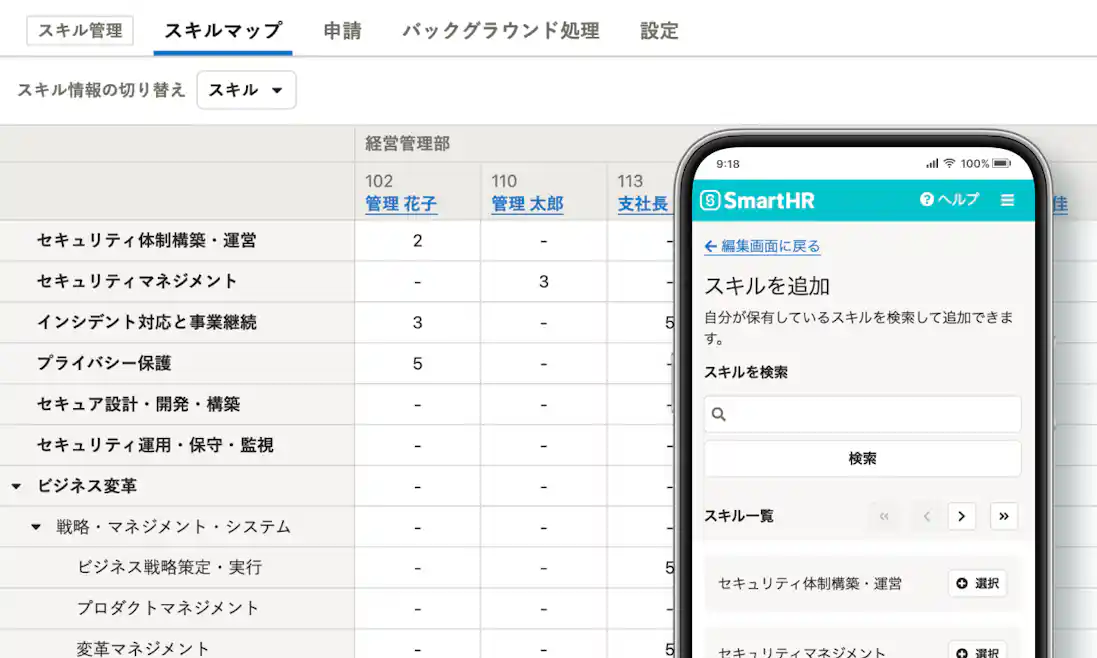Click the skill search input field
This screenshot has width=1097, height=658.
click(x=862, y=414)
